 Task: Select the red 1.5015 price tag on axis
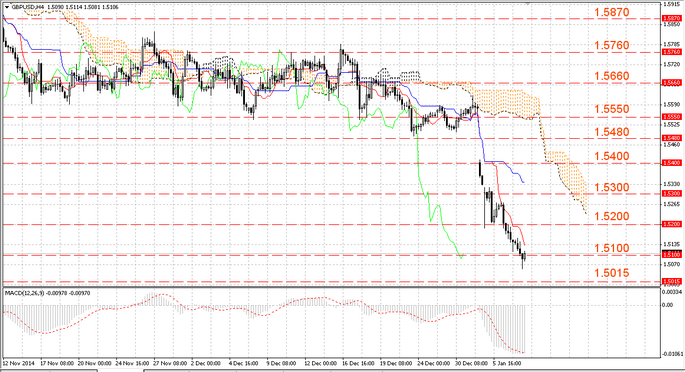pos(672,282)
